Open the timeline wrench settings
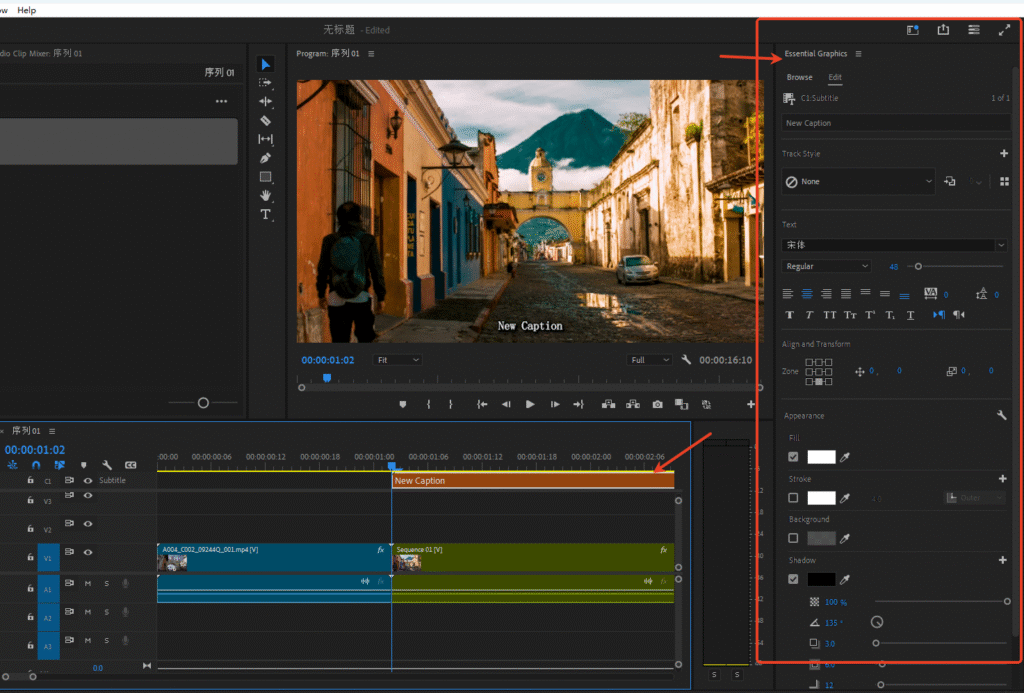The height and width of the screenshot is (693, 1024). pos(108,465)
